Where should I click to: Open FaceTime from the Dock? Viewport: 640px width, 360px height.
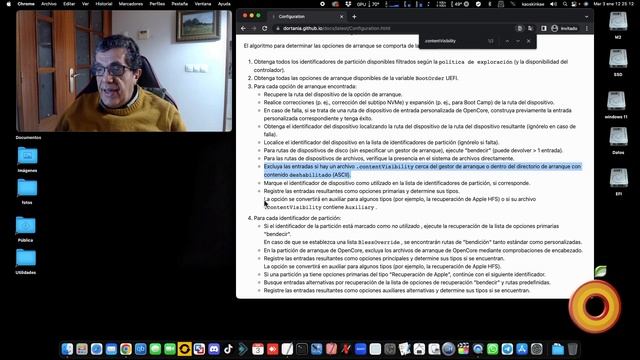pos(170,349)
